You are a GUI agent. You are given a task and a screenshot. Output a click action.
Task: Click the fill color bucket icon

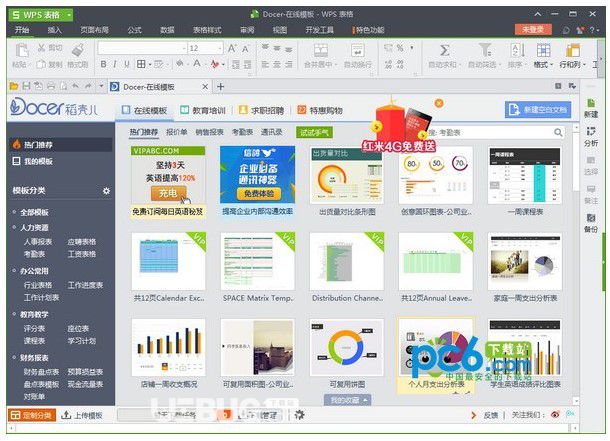click(x=179, y=64)
